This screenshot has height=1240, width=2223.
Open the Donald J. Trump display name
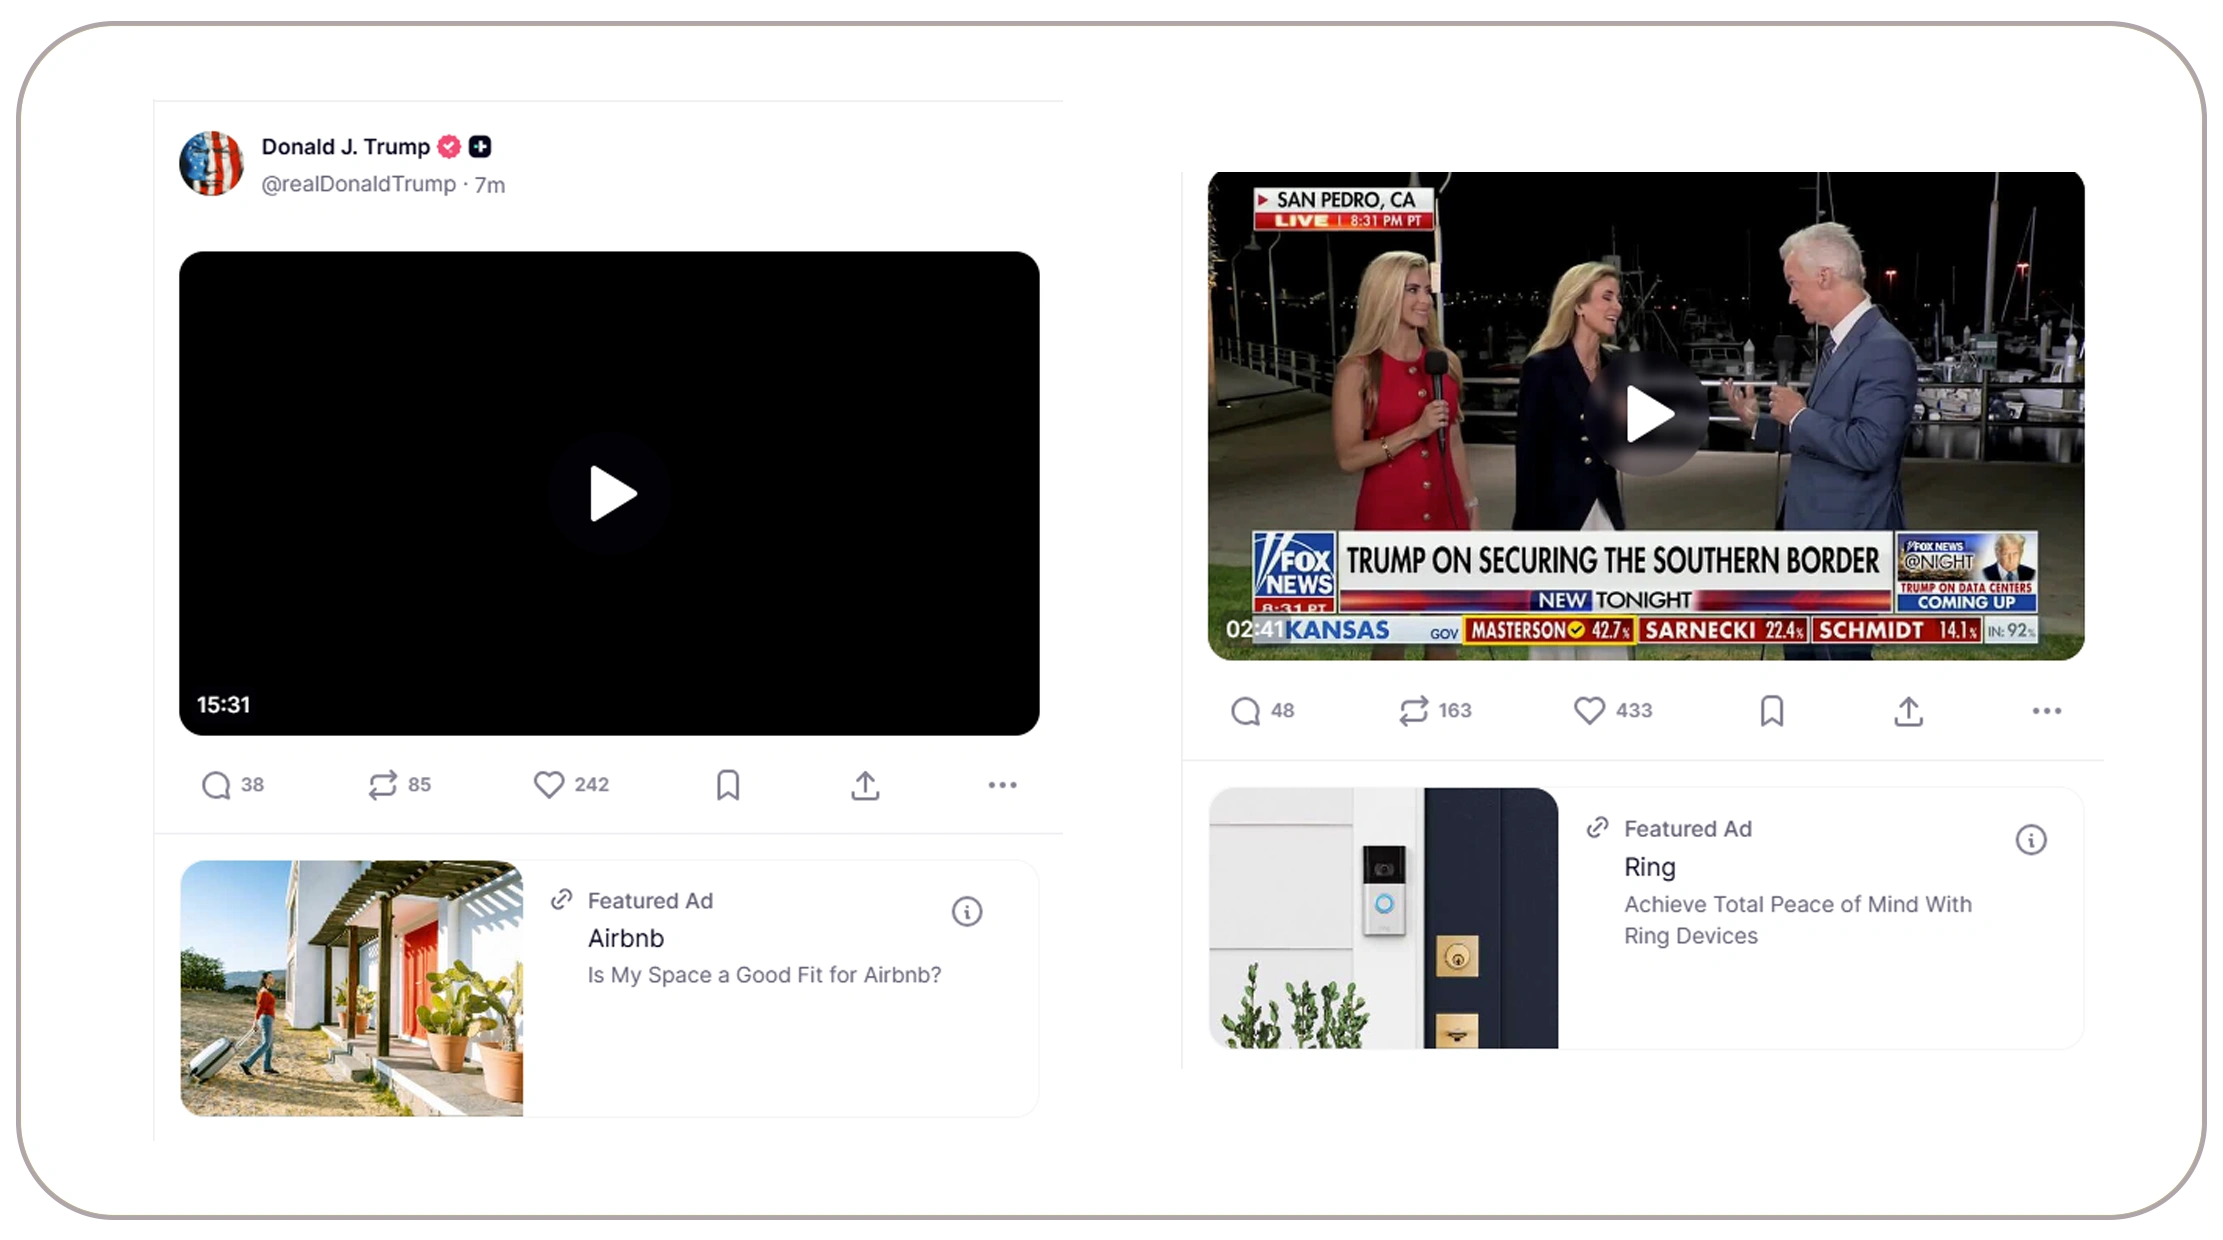(346, 147)
